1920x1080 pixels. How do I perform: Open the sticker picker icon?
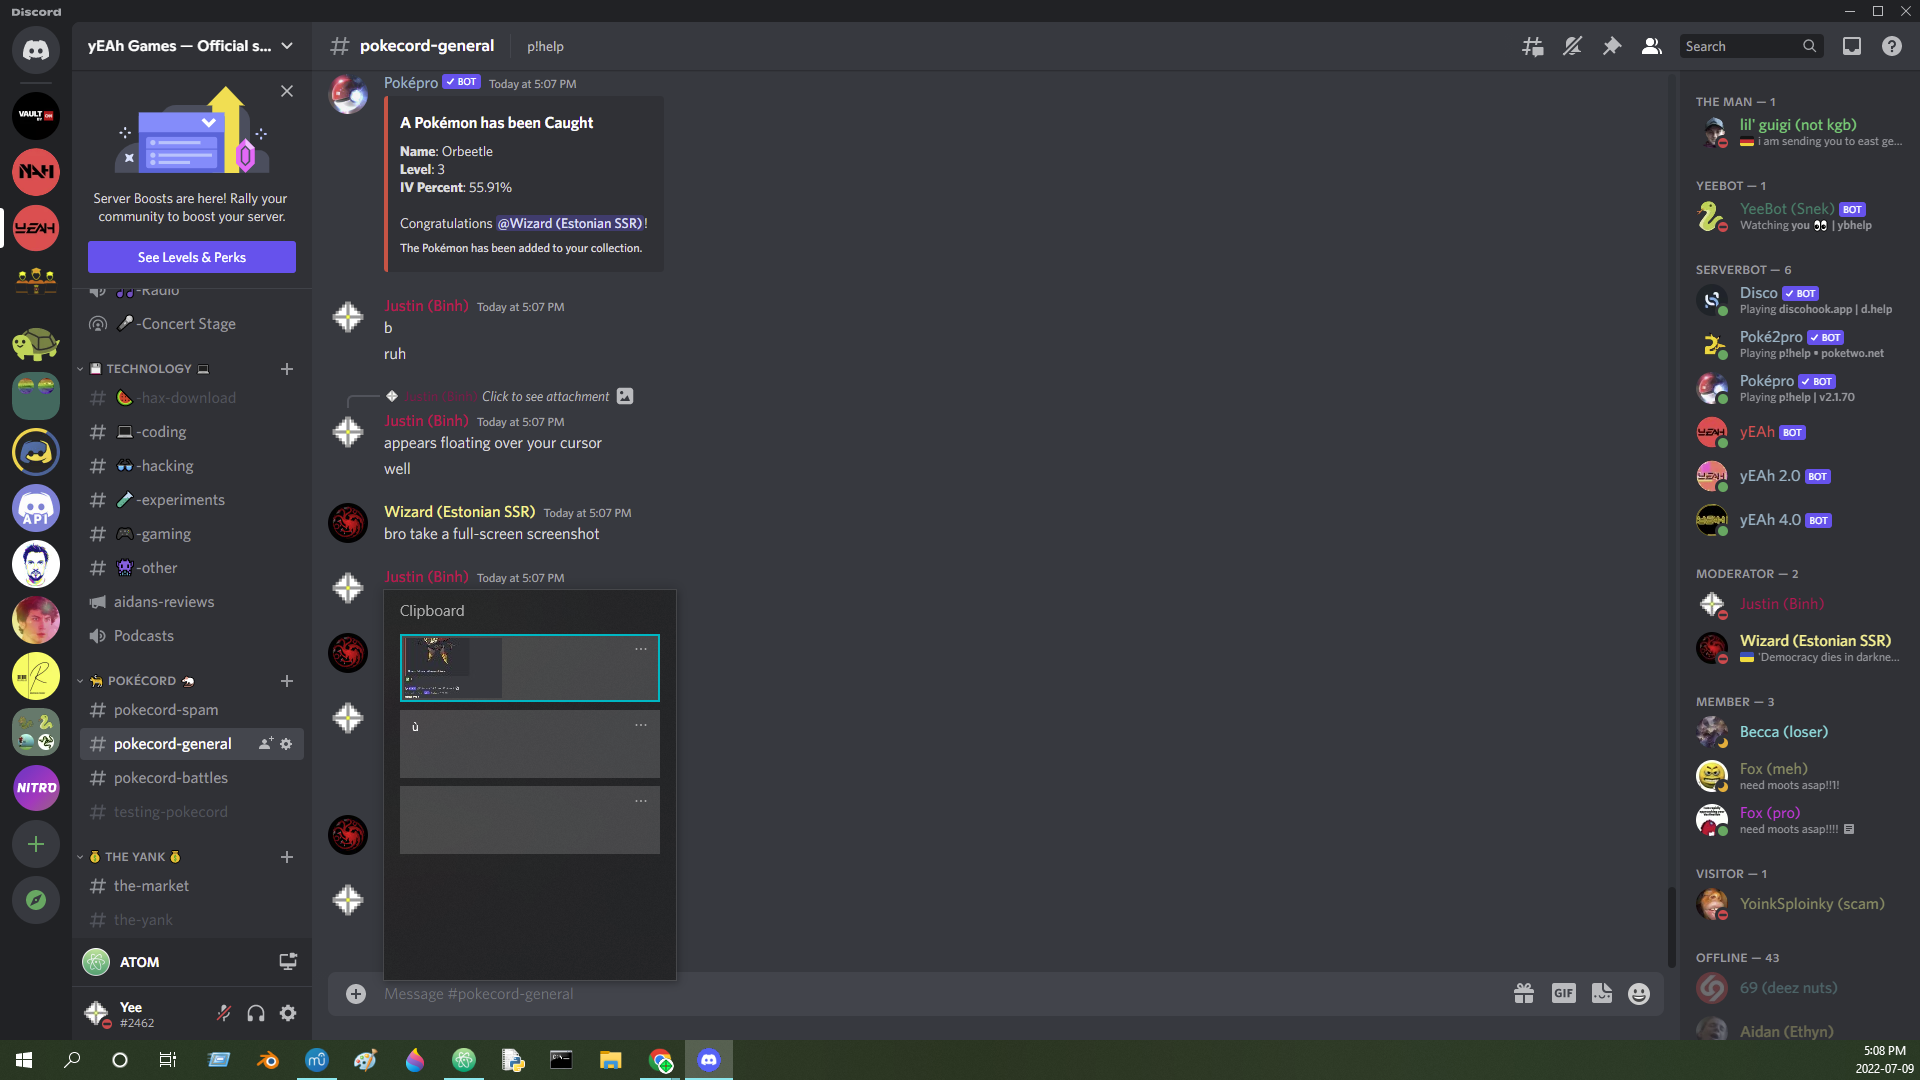(1601, 993)
